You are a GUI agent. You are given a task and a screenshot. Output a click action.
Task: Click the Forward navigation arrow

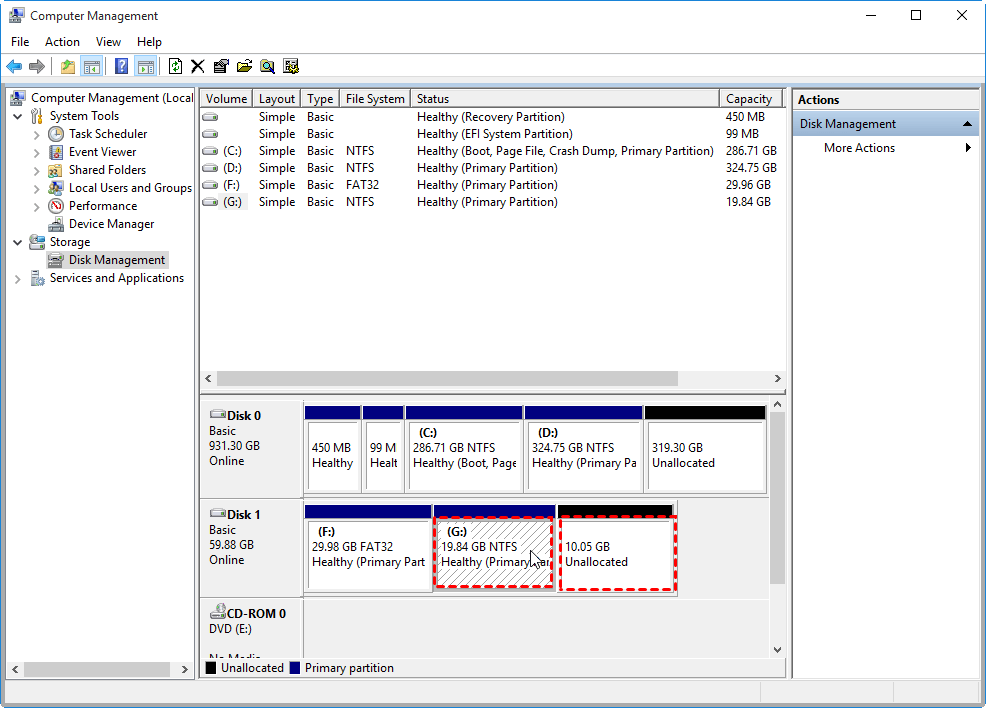[38, 66]
